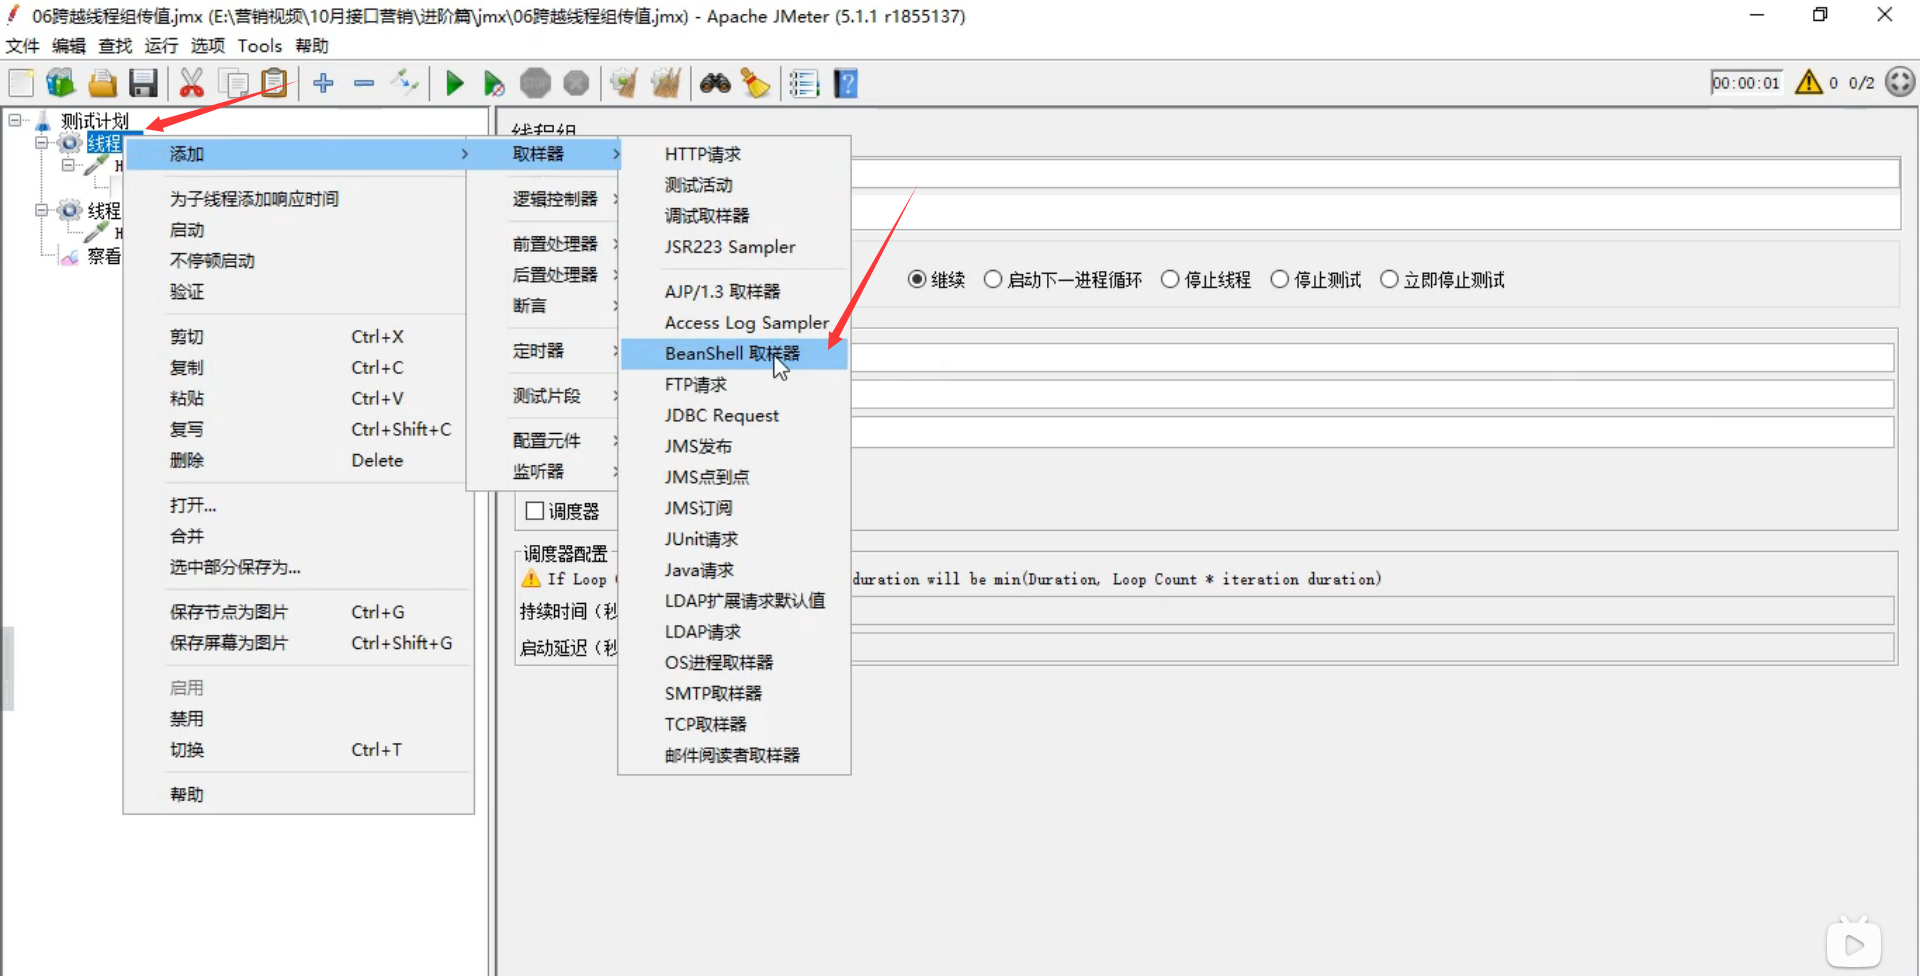This screenshot has width=1920, height=976.
Task: Open the 编辑 menu
Action: pos(69,46)
